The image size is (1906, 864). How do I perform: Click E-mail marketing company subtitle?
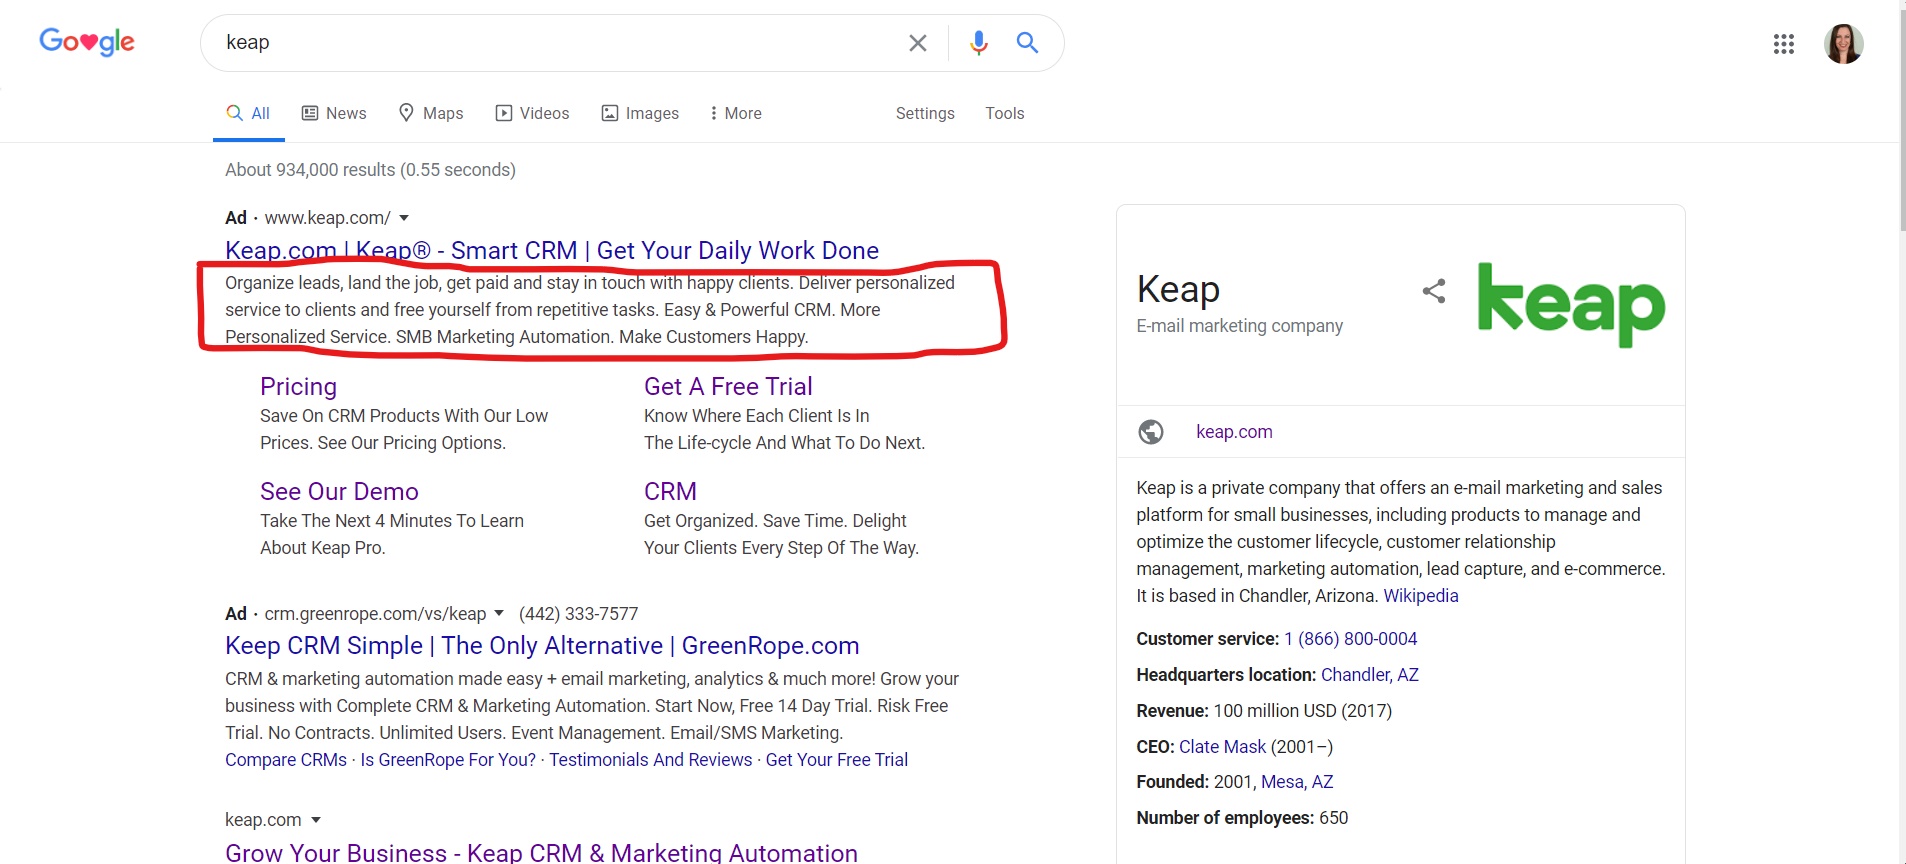click(1239, 326)
